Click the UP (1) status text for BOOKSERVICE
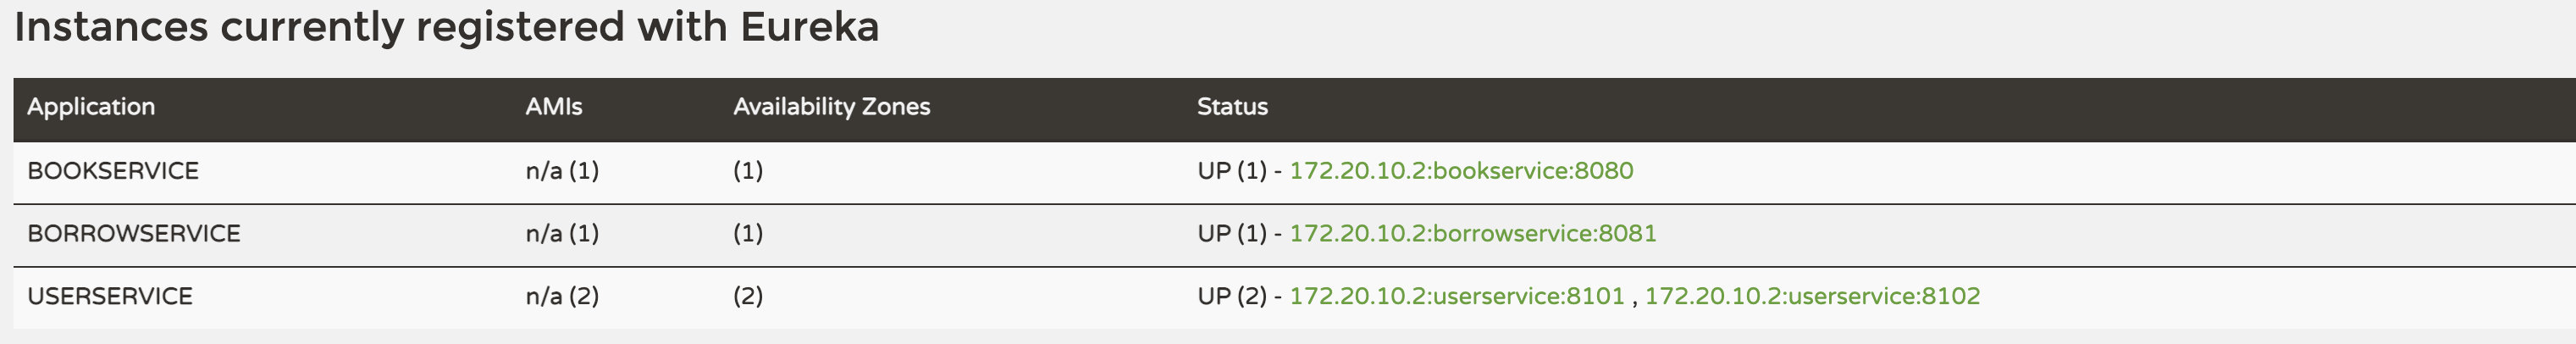This screenshot has width=2576, height=344. [1231, 171]
